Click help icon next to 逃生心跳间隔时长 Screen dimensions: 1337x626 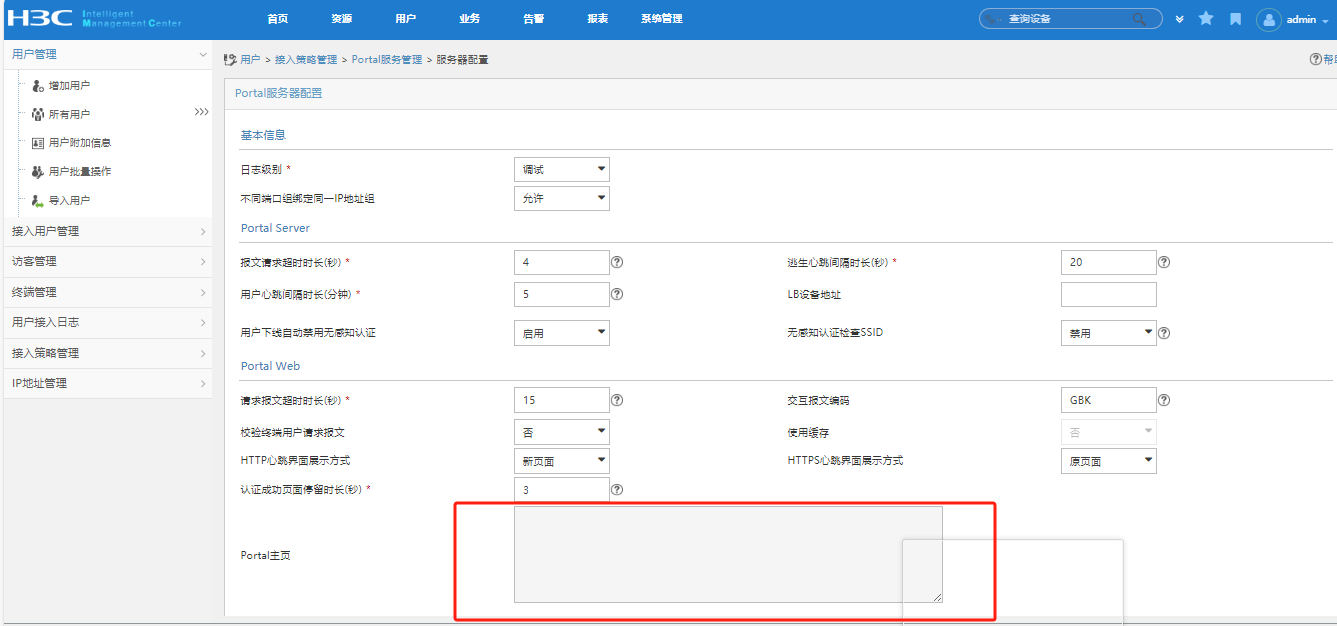pyautogui.click(x=1164, y=262)
